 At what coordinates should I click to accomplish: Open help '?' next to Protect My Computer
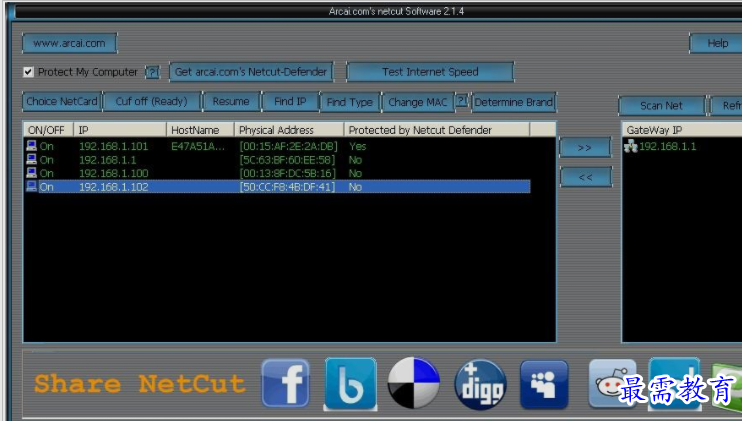click(152, 72)
